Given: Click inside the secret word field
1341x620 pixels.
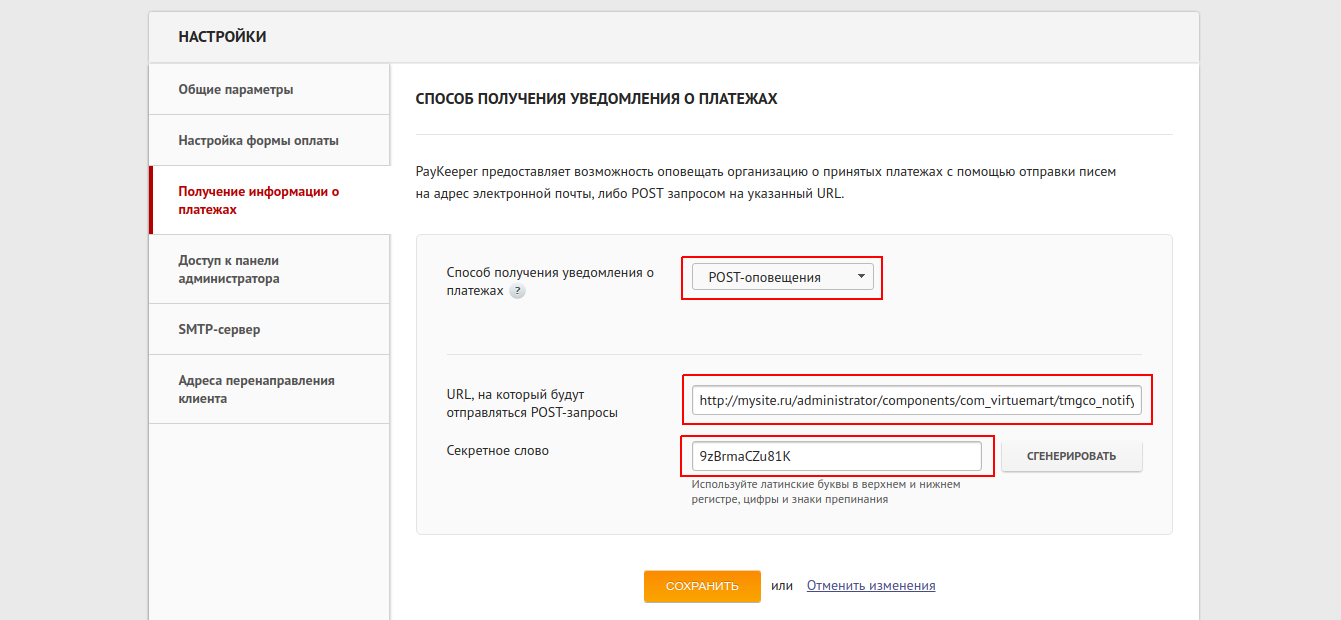Looking at the screenshot, I should pyautogui.click(x=838, y=456).
